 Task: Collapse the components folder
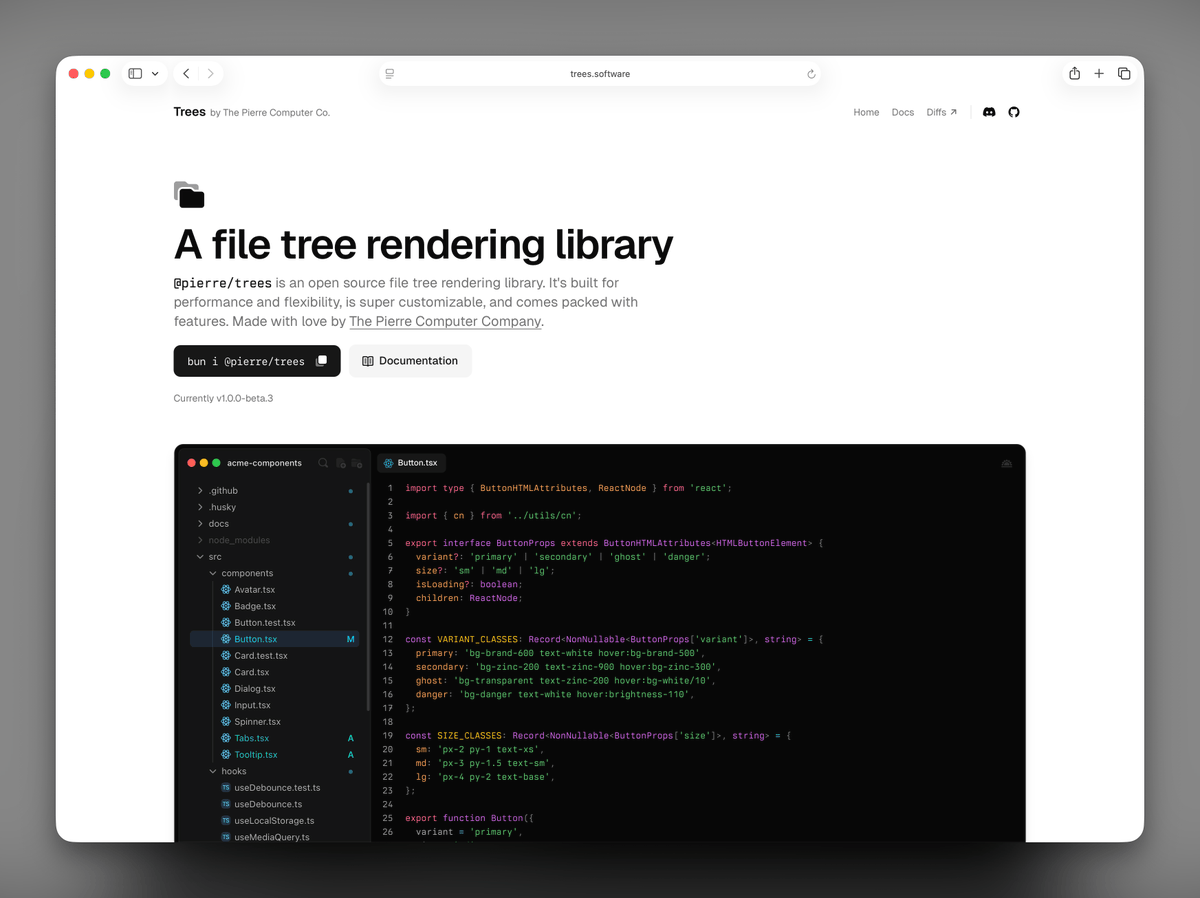[x=213, y=573]
